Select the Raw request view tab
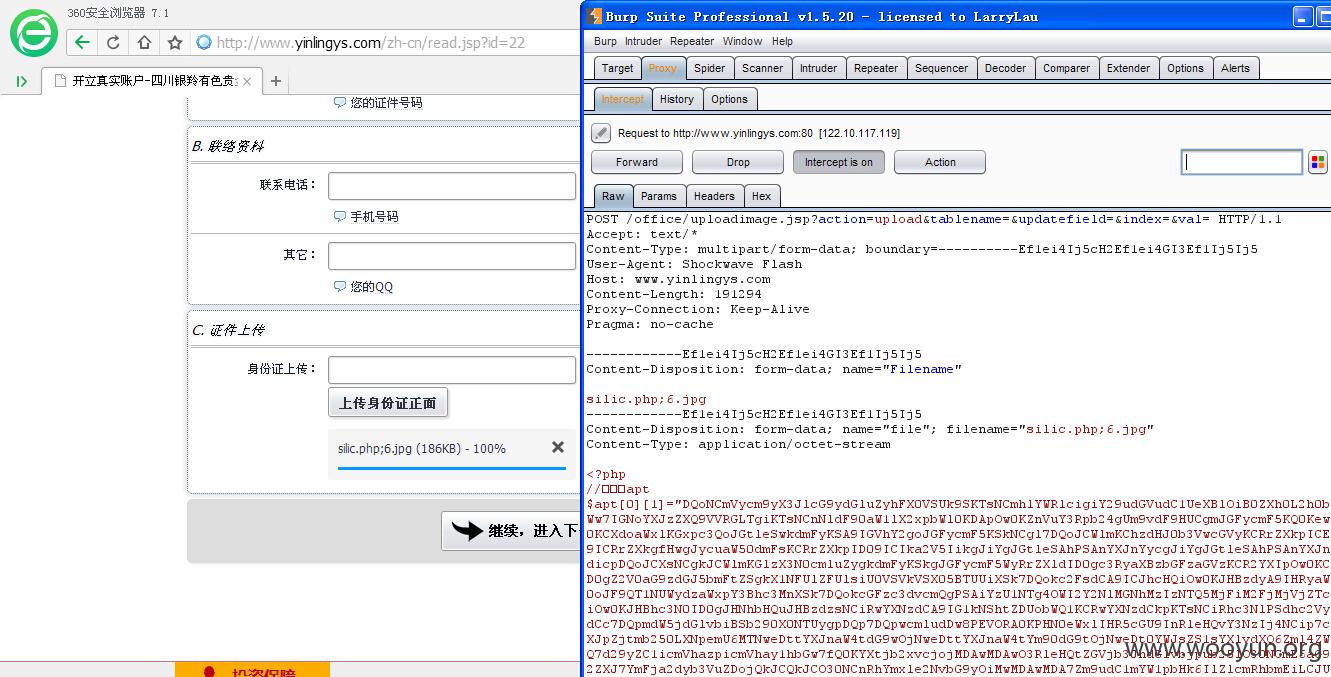The width and height of the screenshot is (1331, 677). coord(613,196)
